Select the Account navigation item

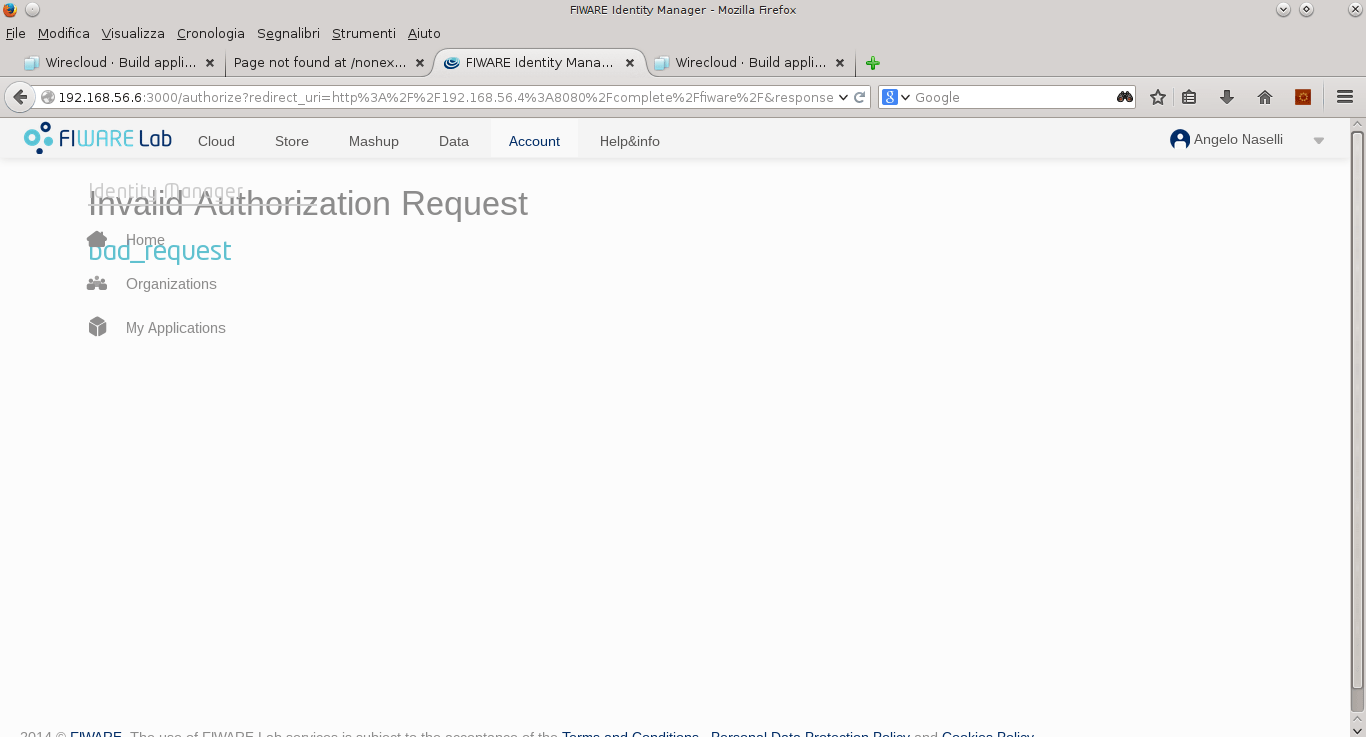(x=534, y=141)
